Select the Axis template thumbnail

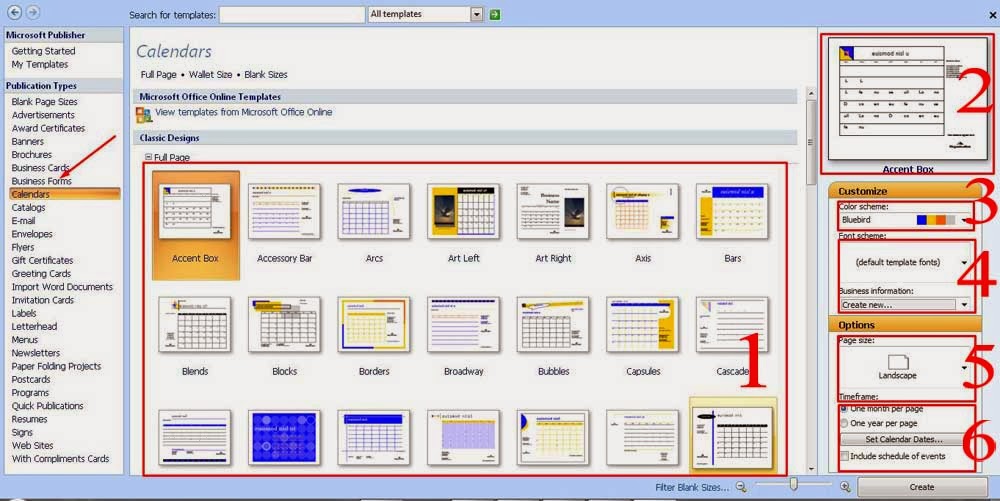(x=643, y=212)
